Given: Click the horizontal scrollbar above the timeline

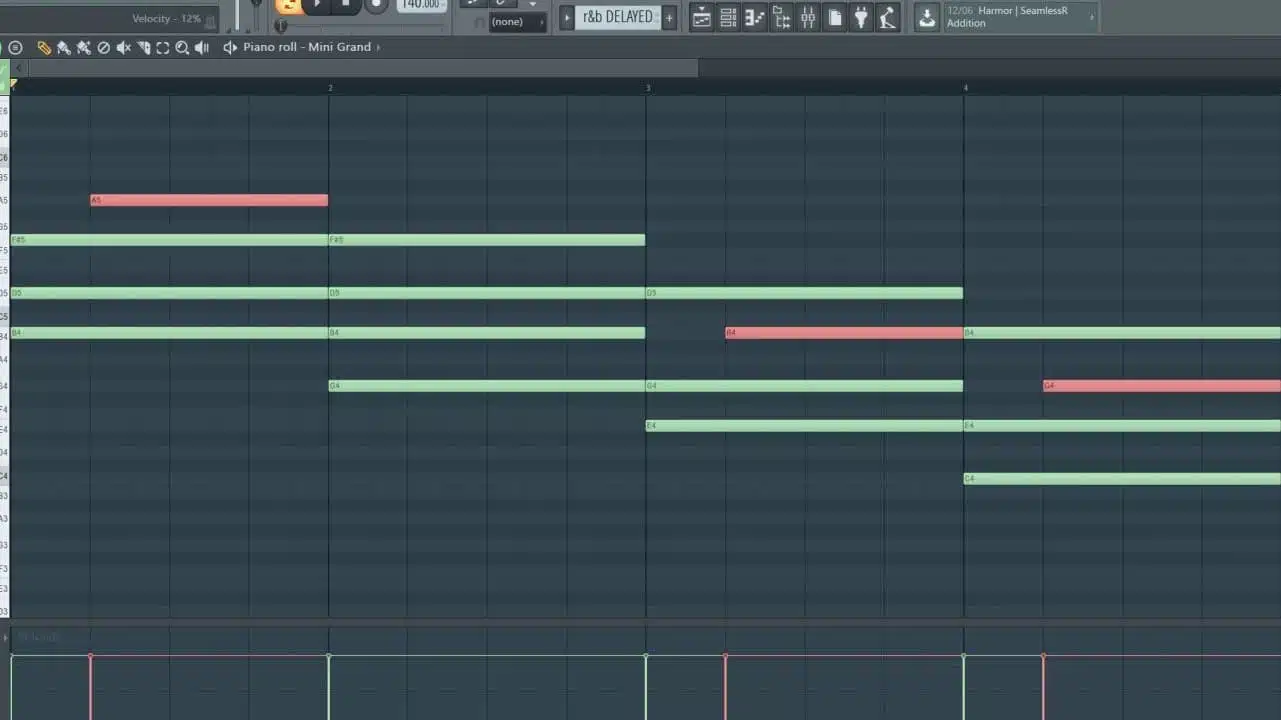Looking at the screenshot, I should tap(363, 68).
